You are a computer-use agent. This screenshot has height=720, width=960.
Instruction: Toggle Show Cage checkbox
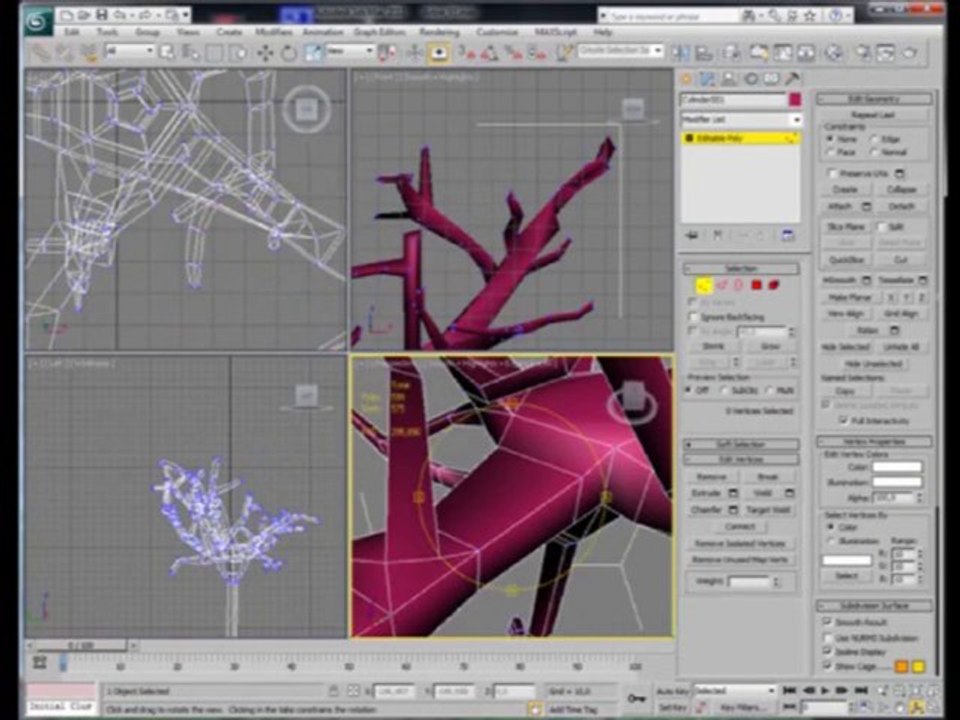827,666
